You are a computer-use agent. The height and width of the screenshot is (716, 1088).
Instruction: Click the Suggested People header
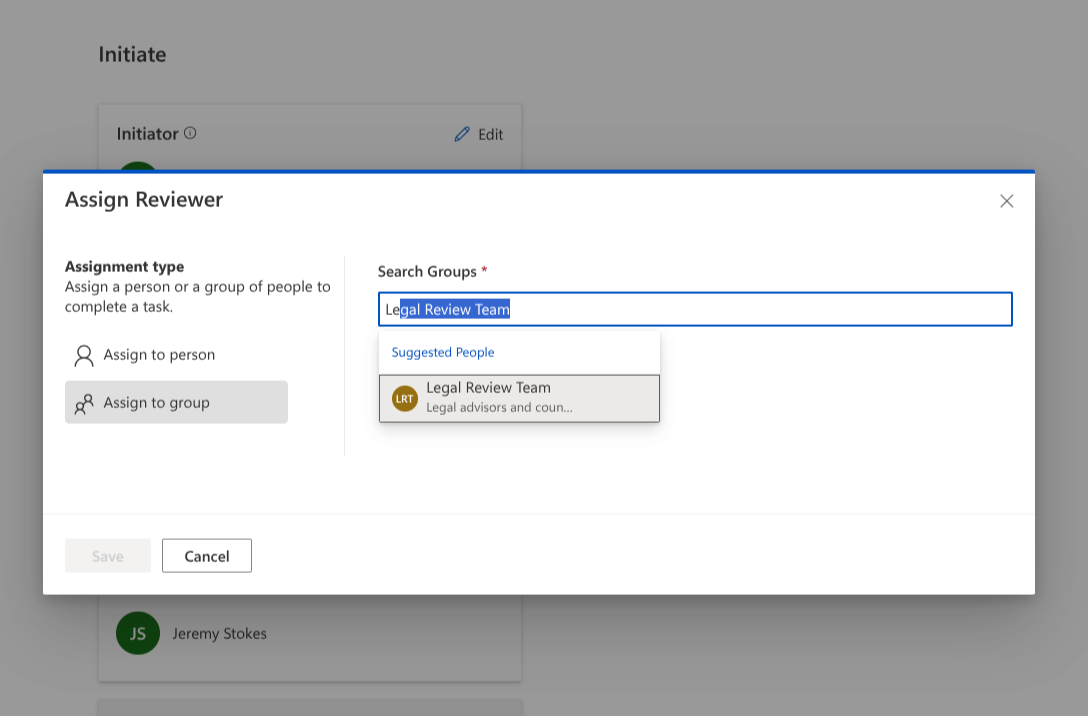[443, 352]
